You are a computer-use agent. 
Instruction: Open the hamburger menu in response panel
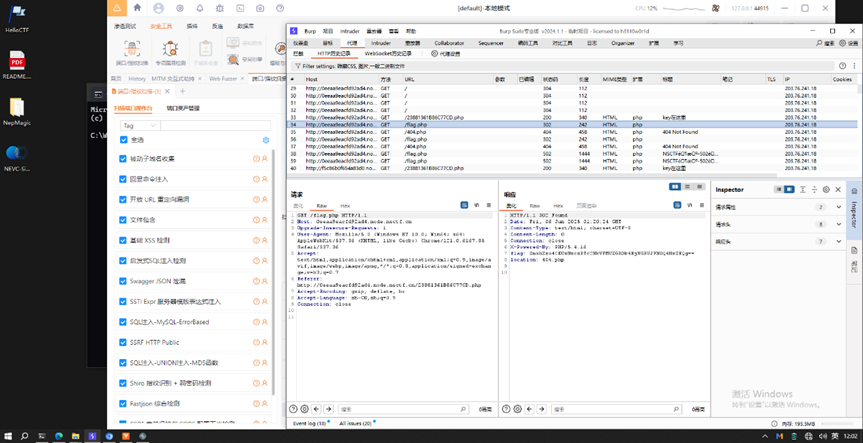(x=701, y=205)
